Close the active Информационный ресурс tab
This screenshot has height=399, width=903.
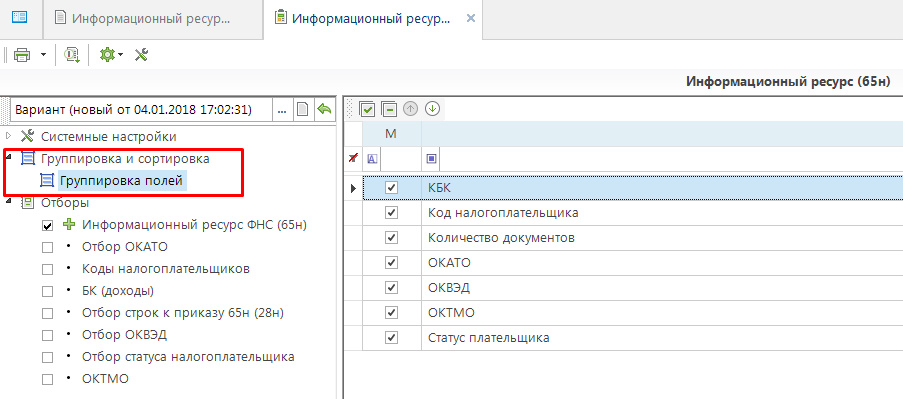[471, 18]
